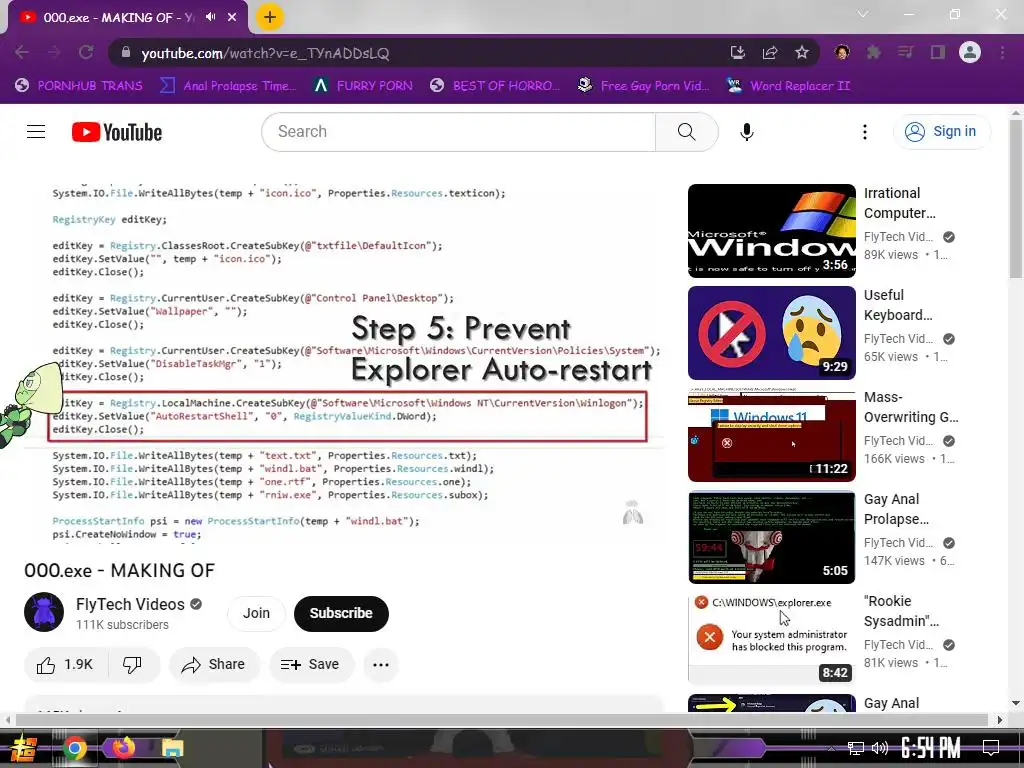Open "Rookie Sysadmin"... video thumbnail
This screenshot has width=1024, height=768.
point(772,639)
